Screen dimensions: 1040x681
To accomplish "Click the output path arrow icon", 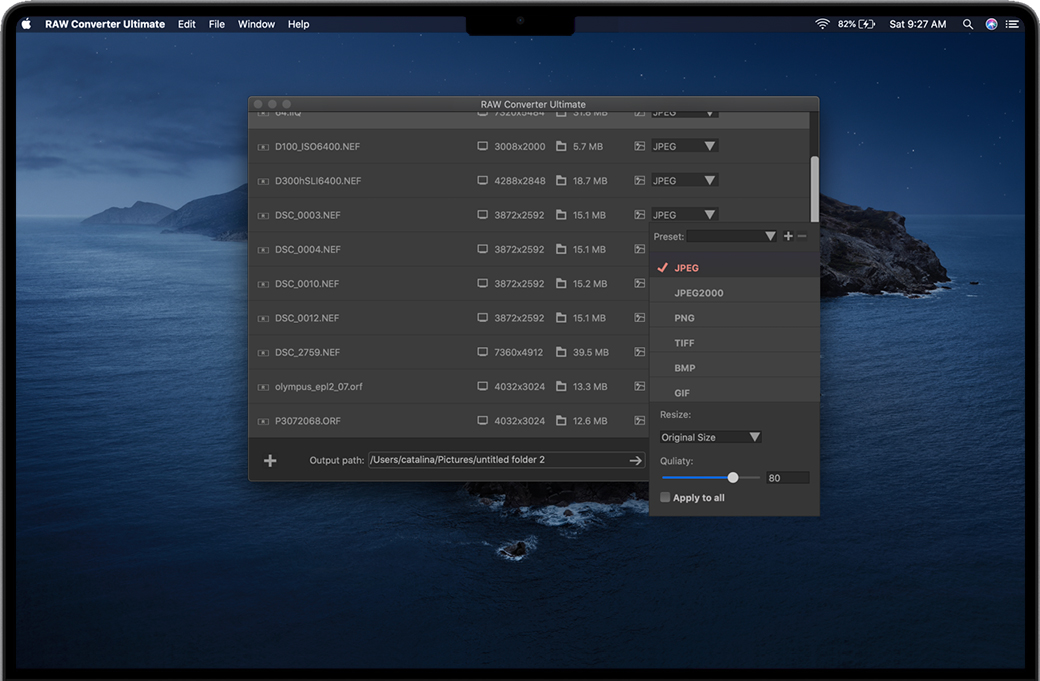I will [x=635, y=461].
